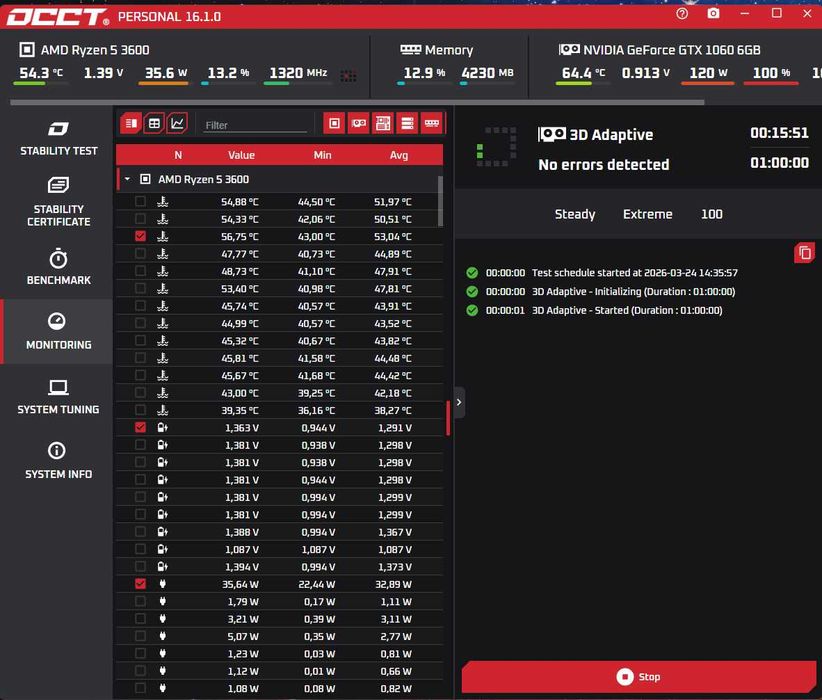Screen dimensions: 822x700
Task: Click the voltage icon on 1,388 V row
Action: pos(163,532)
